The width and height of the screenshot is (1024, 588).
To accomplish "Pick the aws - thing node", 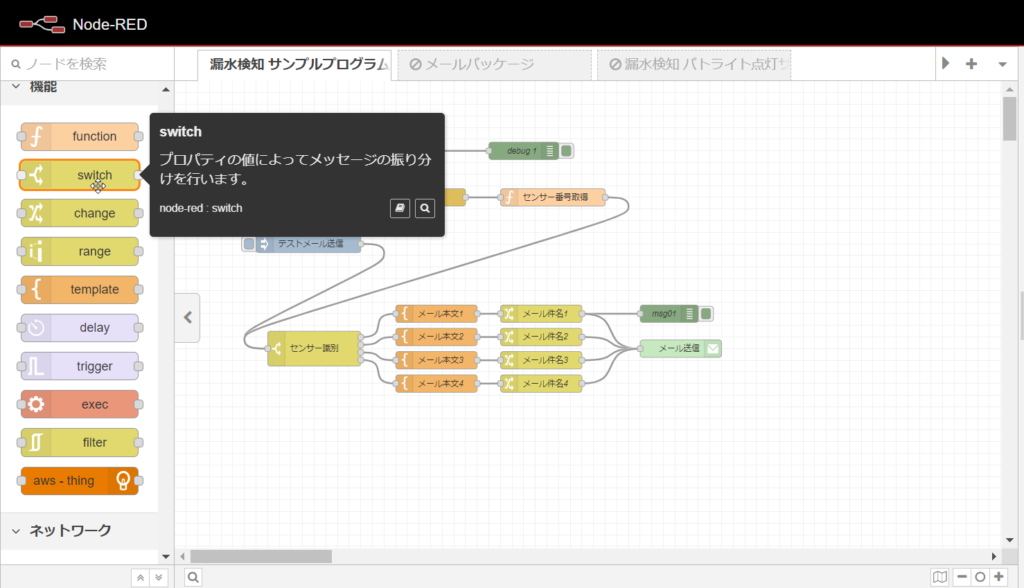I will click(x=80, y=481).
